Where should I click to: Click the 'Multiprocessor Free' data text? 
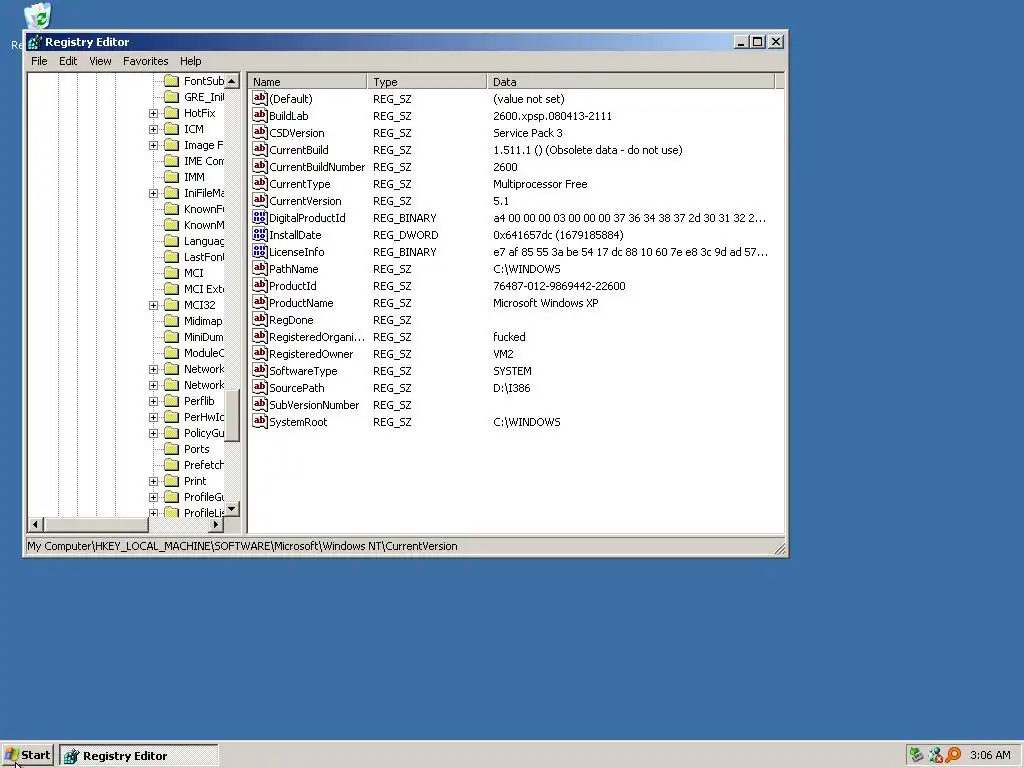click(540, 184)
